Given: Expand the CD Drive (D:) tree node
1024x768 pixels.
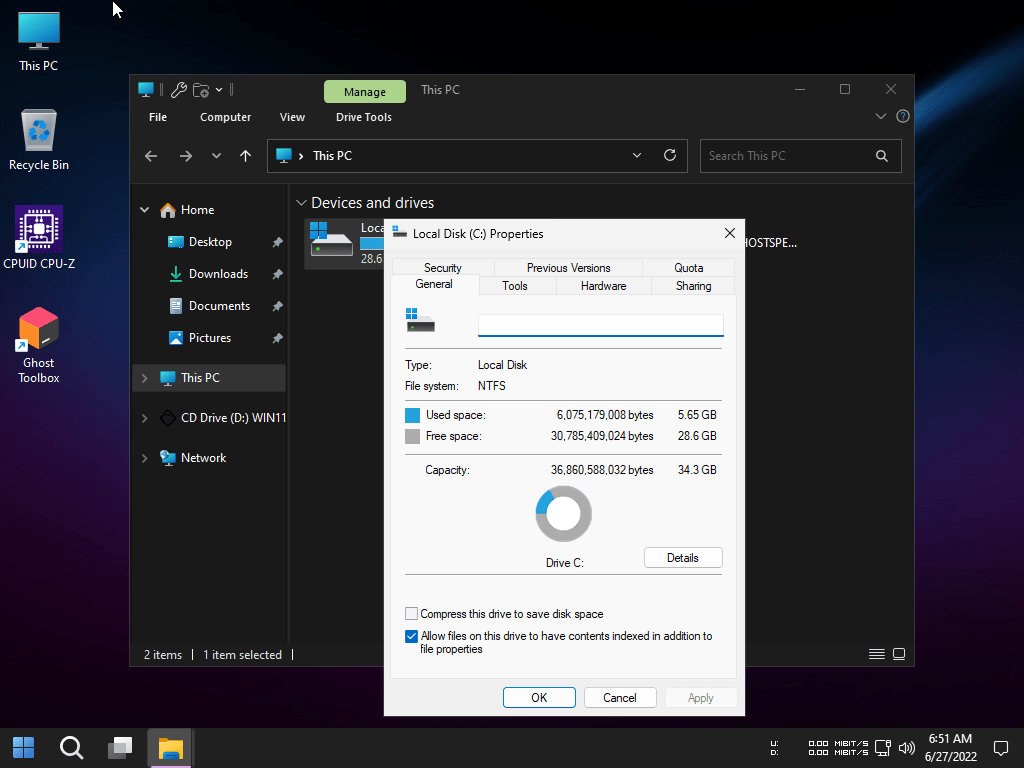Looking at the screenshot, I should 145,418.
